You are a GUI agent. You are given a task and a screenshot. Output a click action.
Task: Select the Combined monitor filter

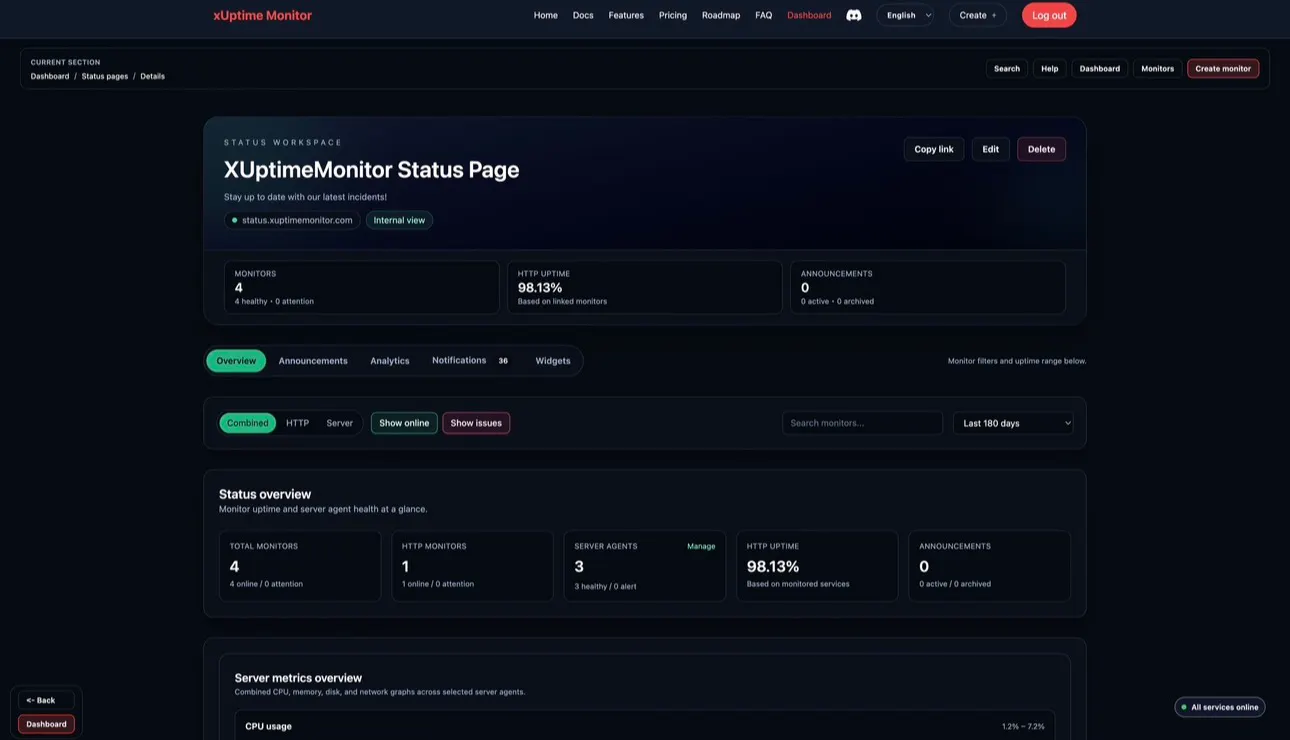click(248, 423)
